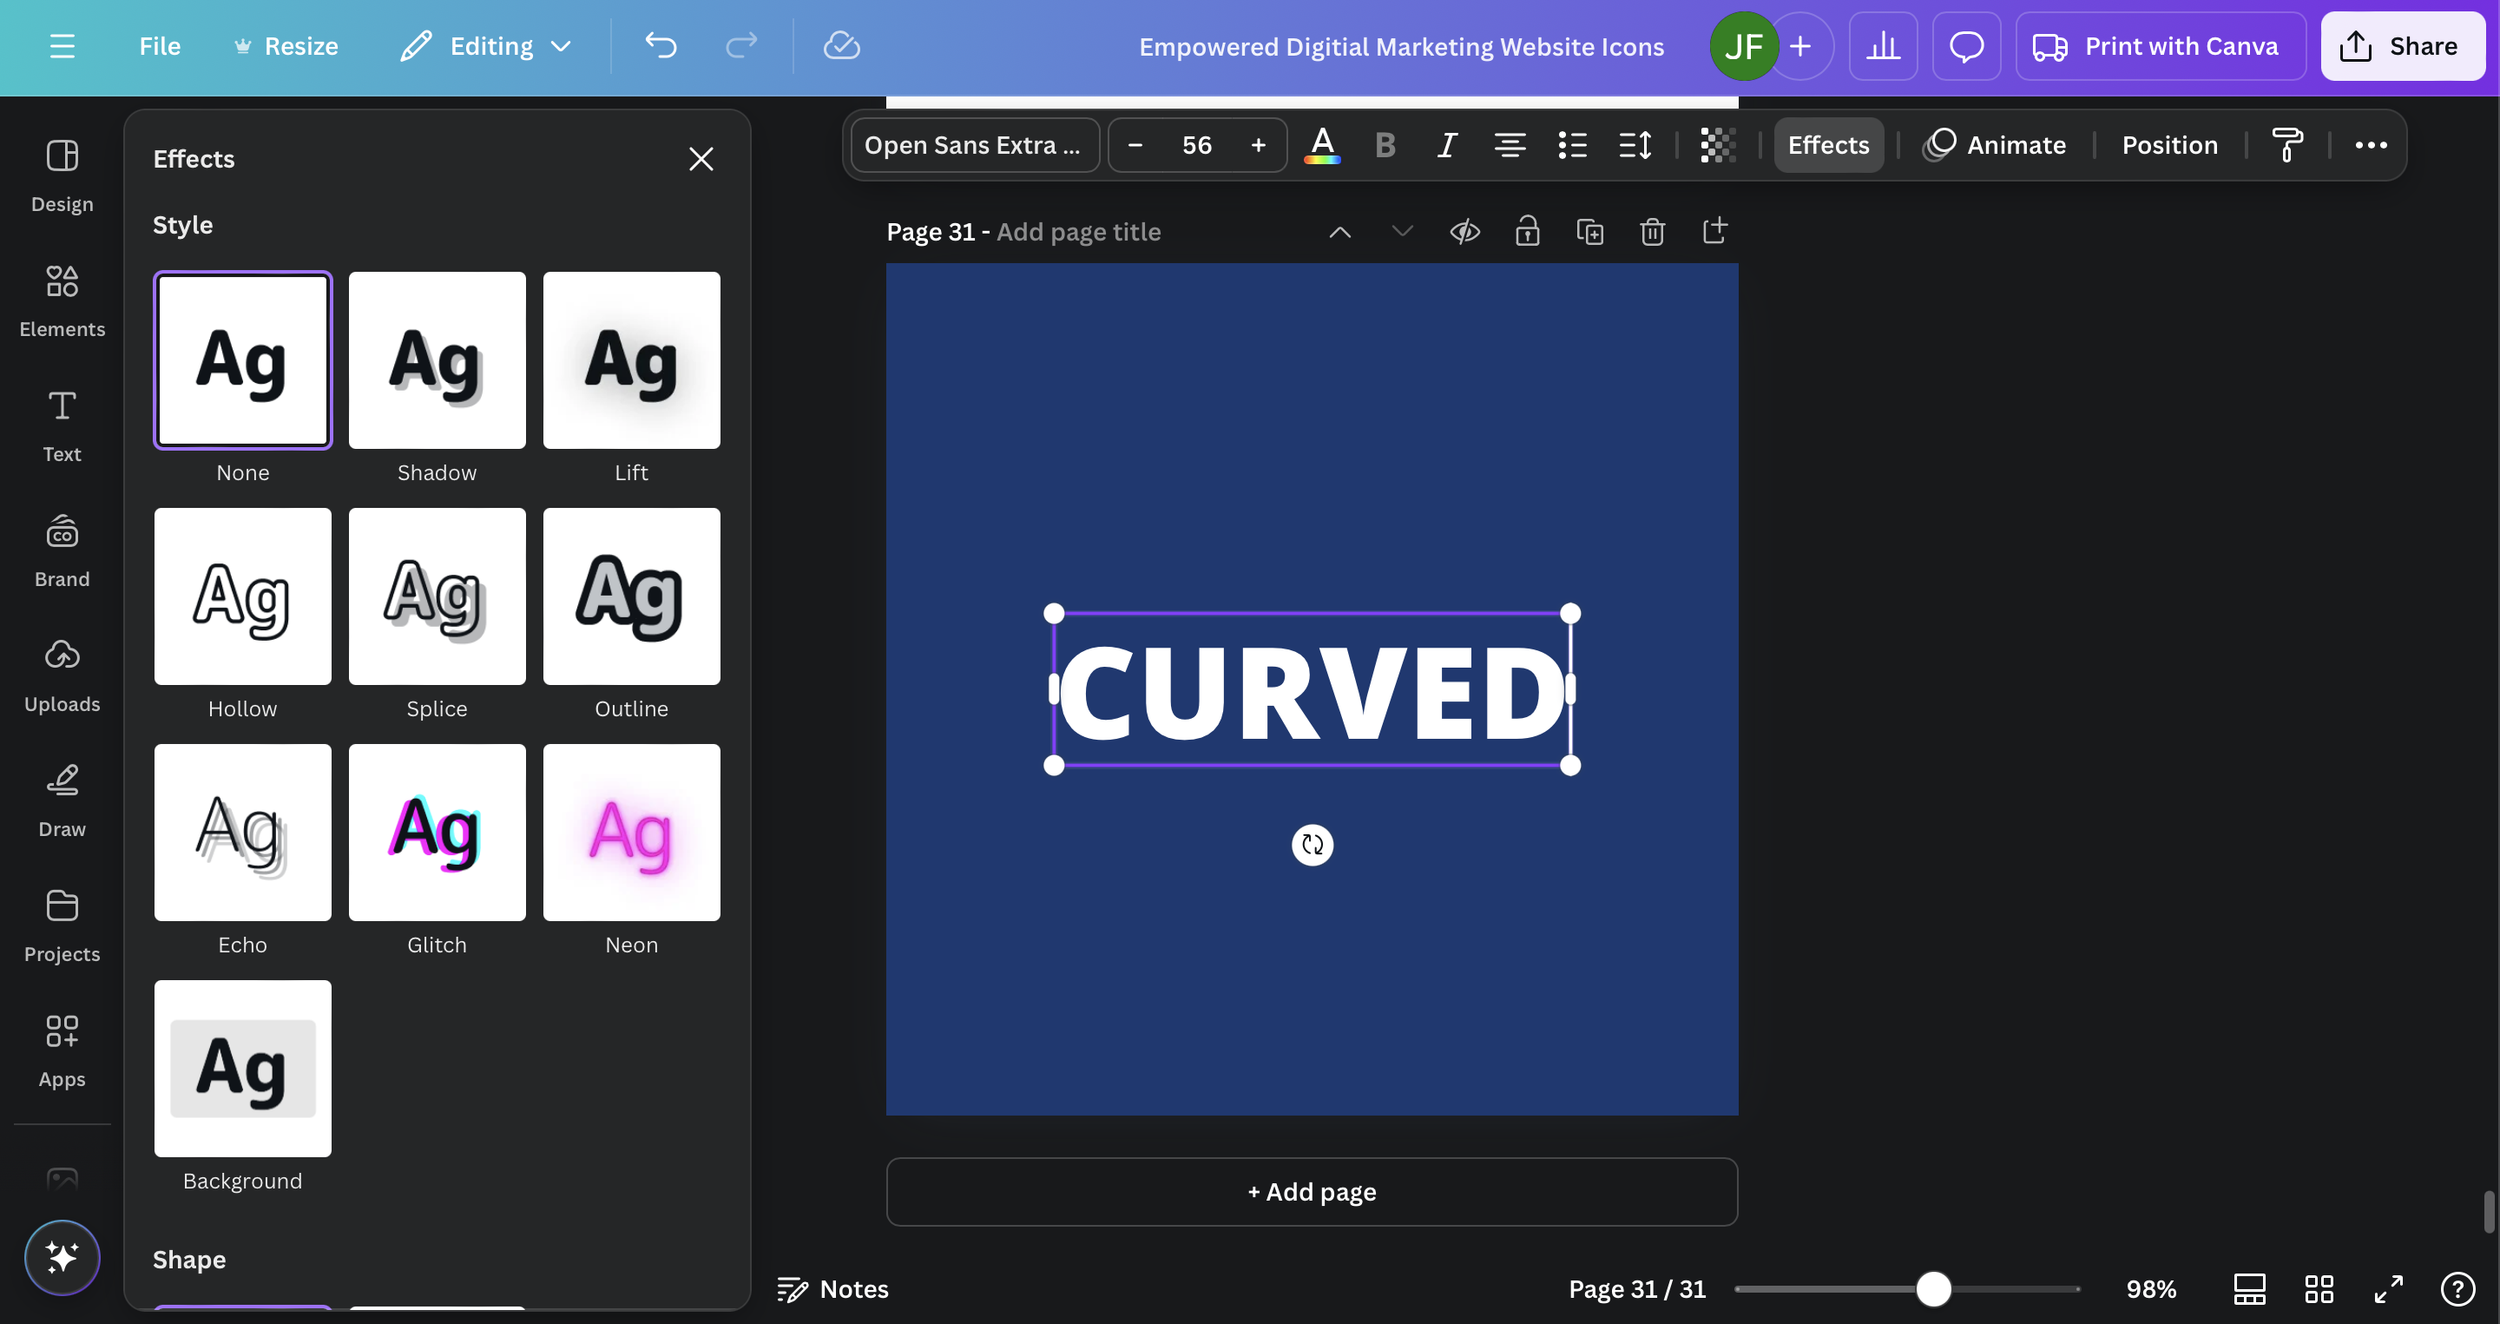
Task: Delete page 31 with trash icon
Action: 1652,231
